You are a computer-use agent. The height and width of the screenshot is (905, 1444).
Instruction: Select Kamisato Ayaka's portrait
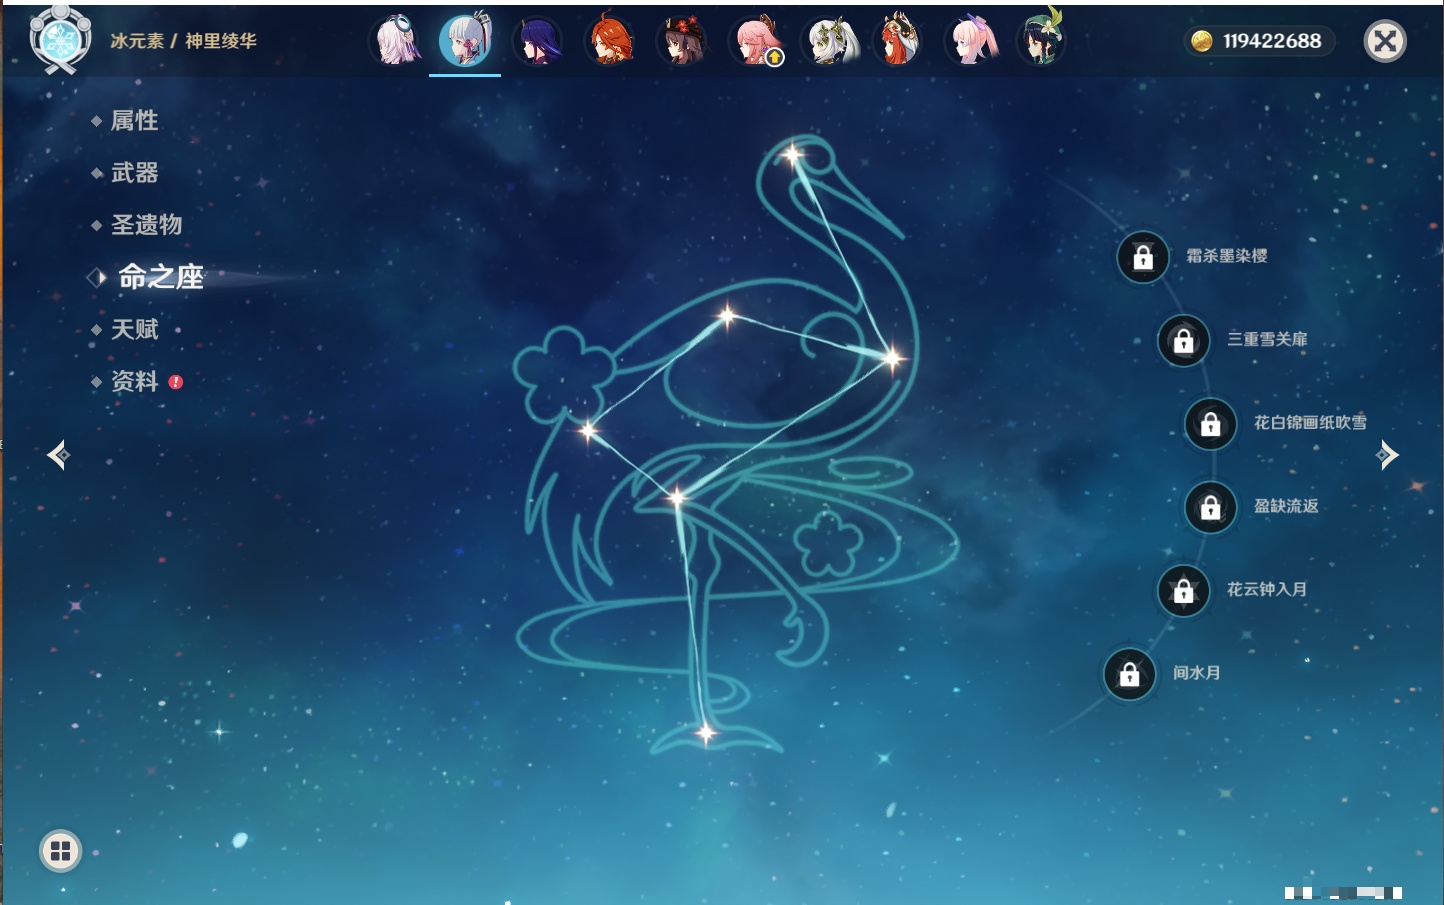click(x=465, y=41)
